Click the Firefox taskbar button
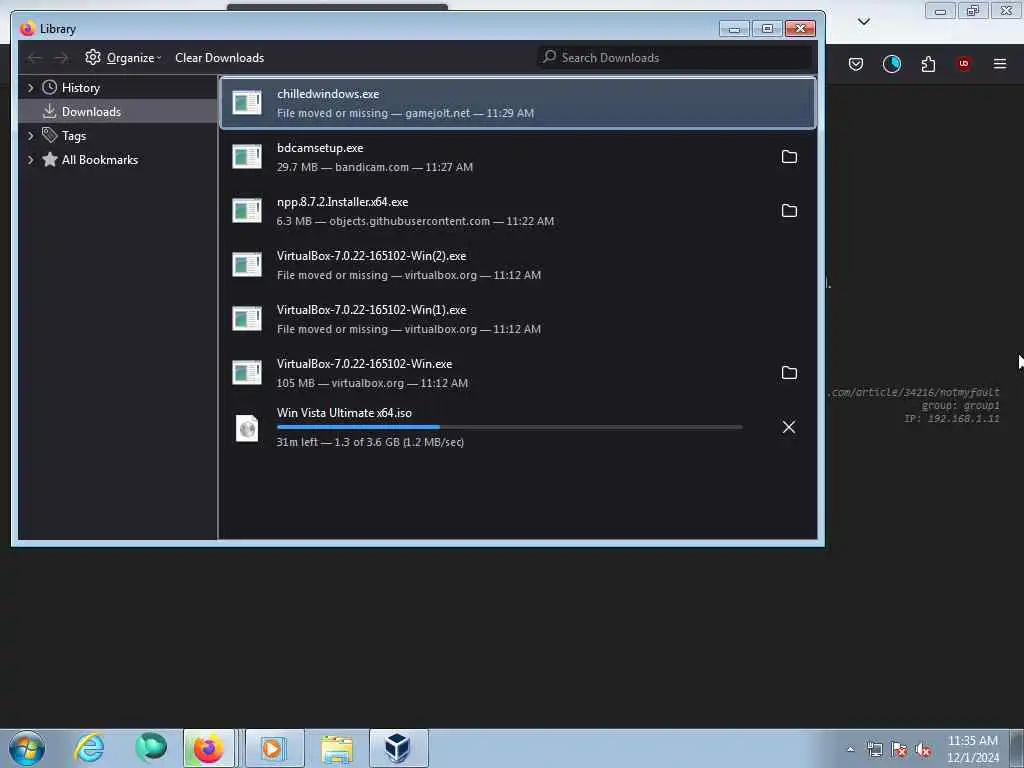This screenshot has height=768, width=1024. point(208,748)
